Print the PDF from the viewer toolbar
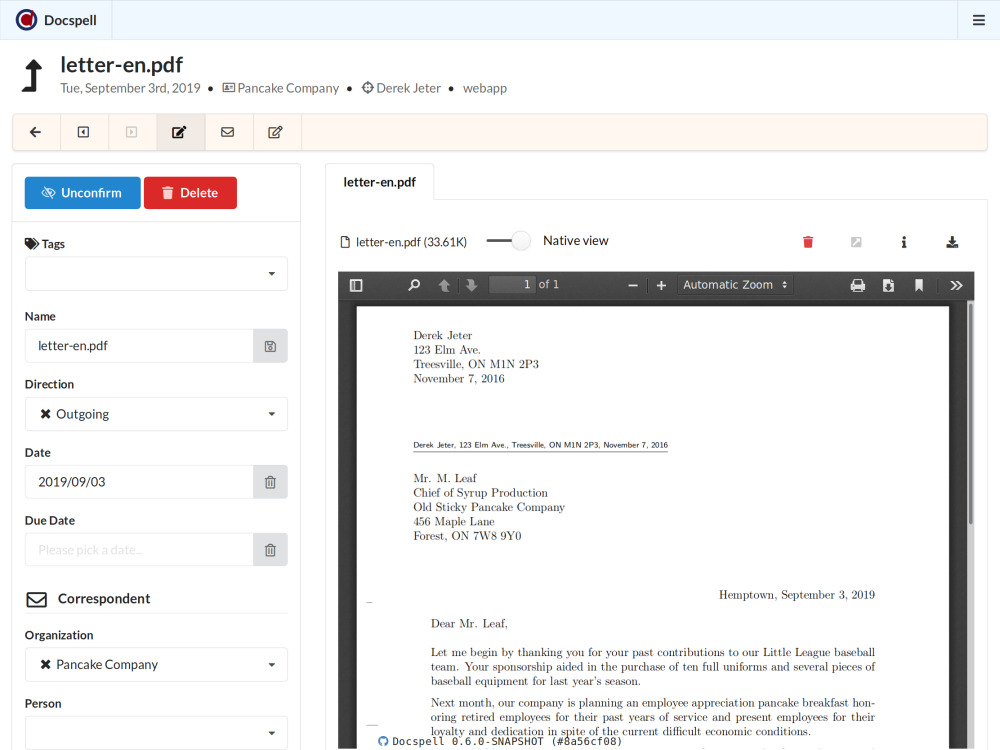Image resolution: width=1000 pixels, height=750 pixels. 857,285
